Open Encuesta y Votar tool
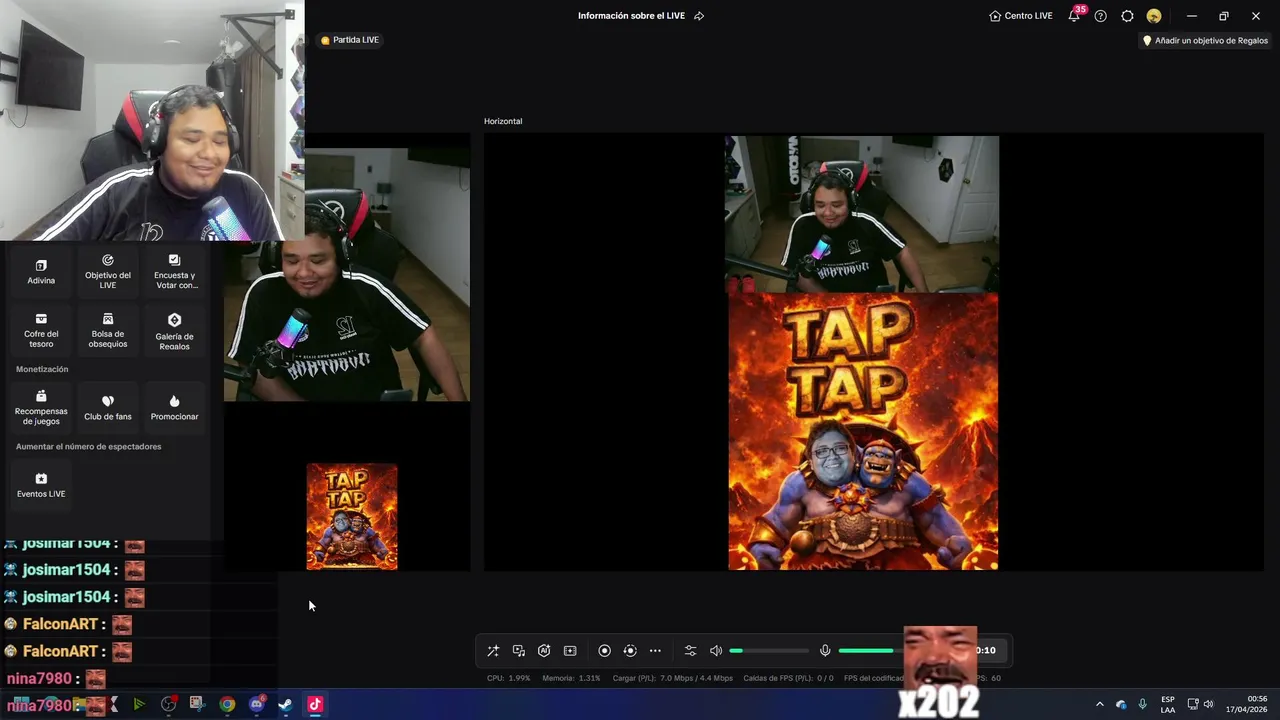The image size is (1280, 720). pyautogui.click(x=175, y=272)
